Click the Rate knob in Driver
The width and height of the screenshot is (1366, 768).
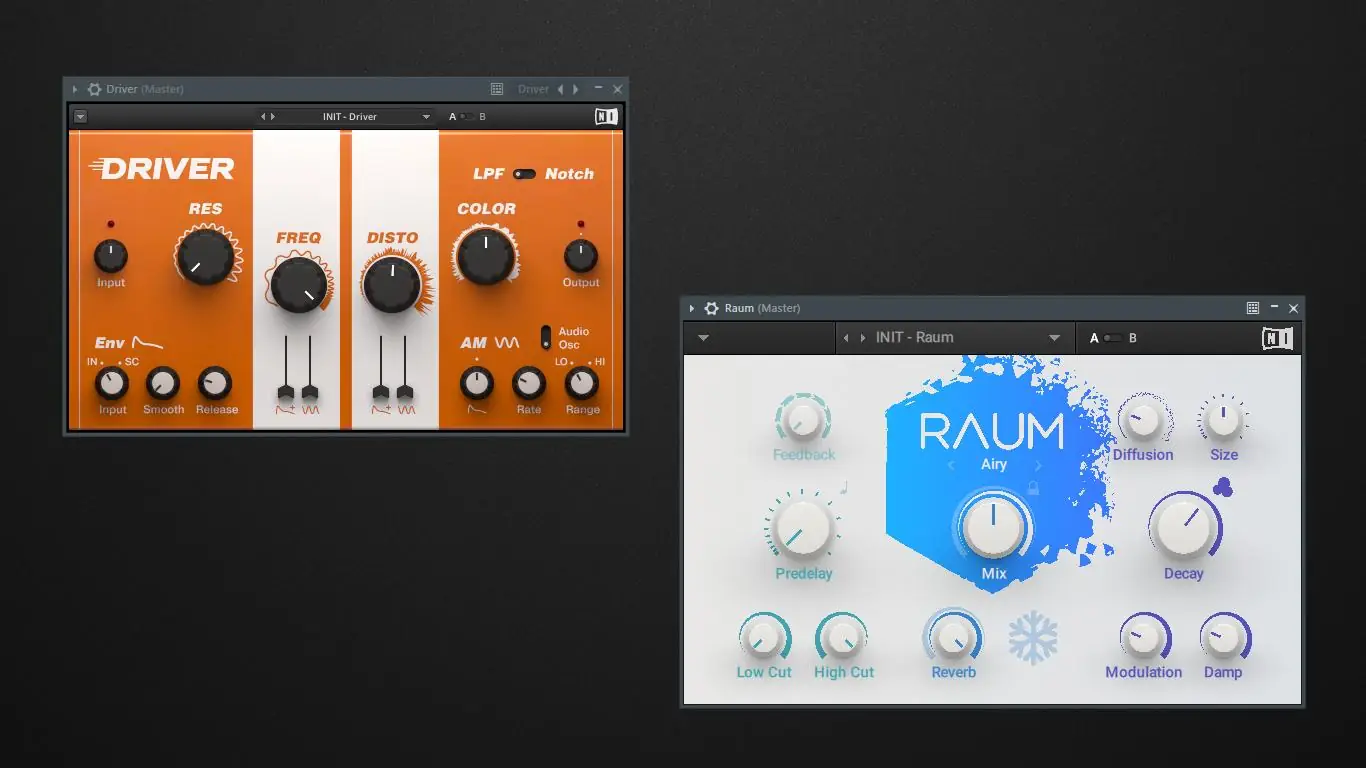click(529, 383)
